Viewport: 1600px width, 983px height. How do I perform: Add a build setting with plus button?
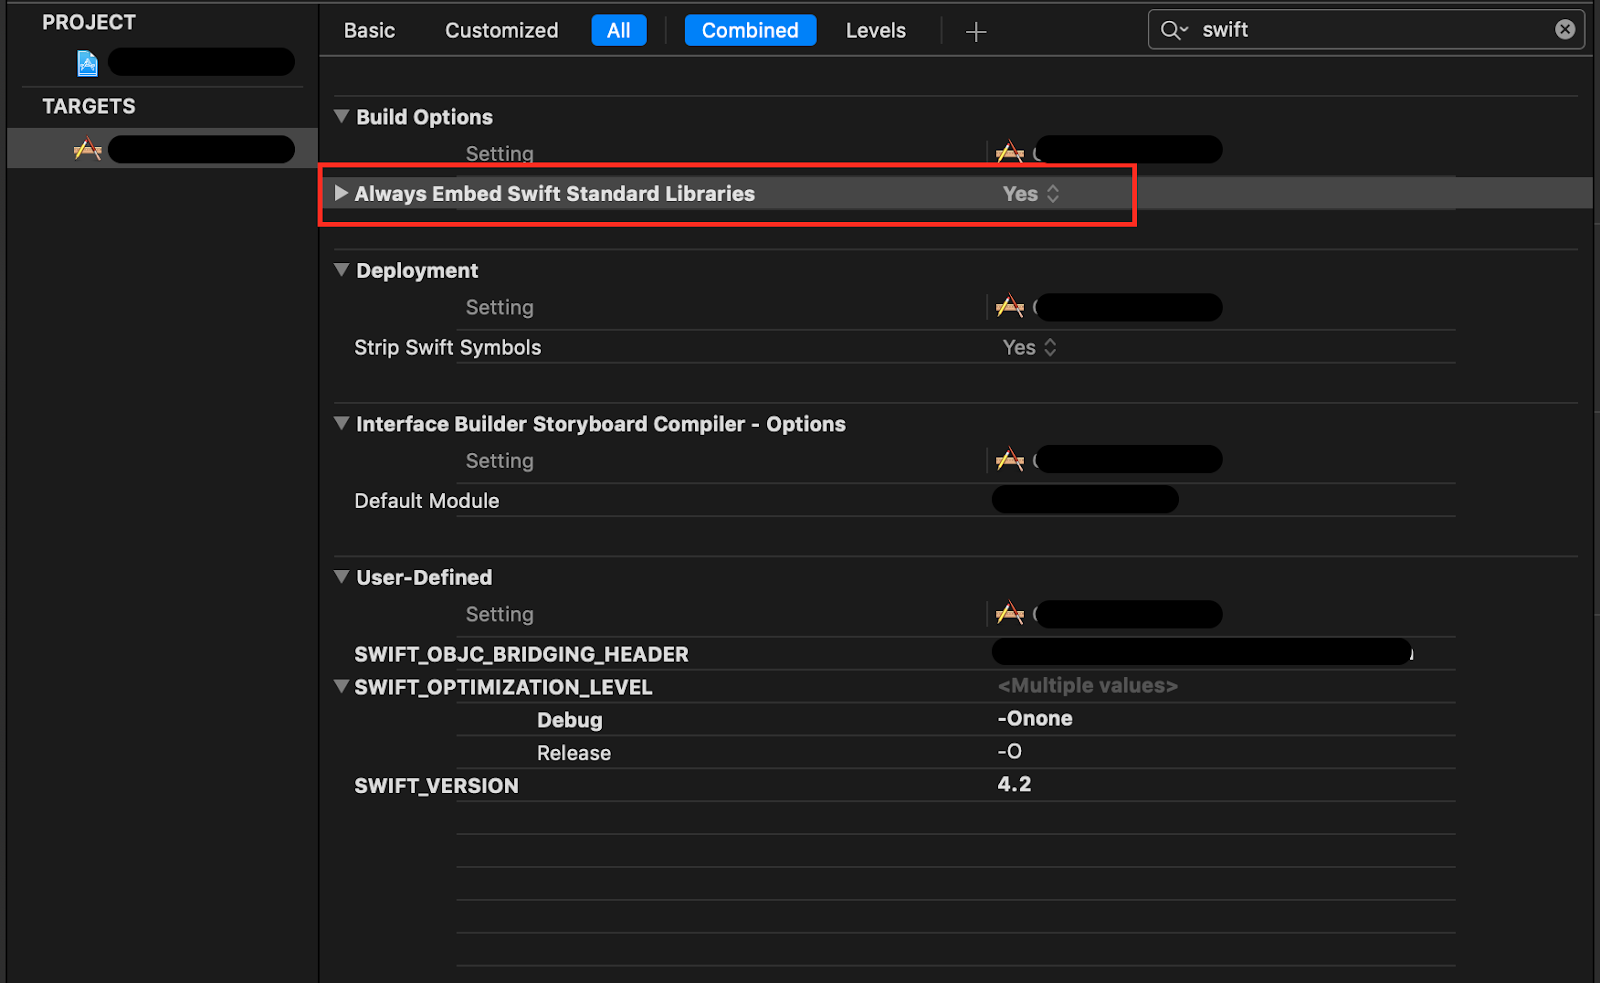[x=976, y=32]
